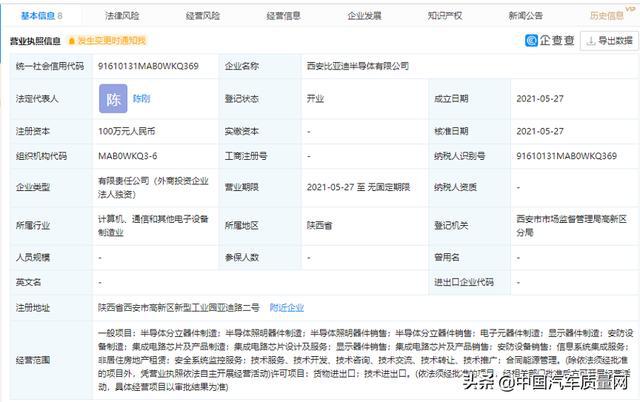The width and height of the screenshot is (640, 402).
Task: Click 发生变更时通知我 link
Action: pos(111,40)
